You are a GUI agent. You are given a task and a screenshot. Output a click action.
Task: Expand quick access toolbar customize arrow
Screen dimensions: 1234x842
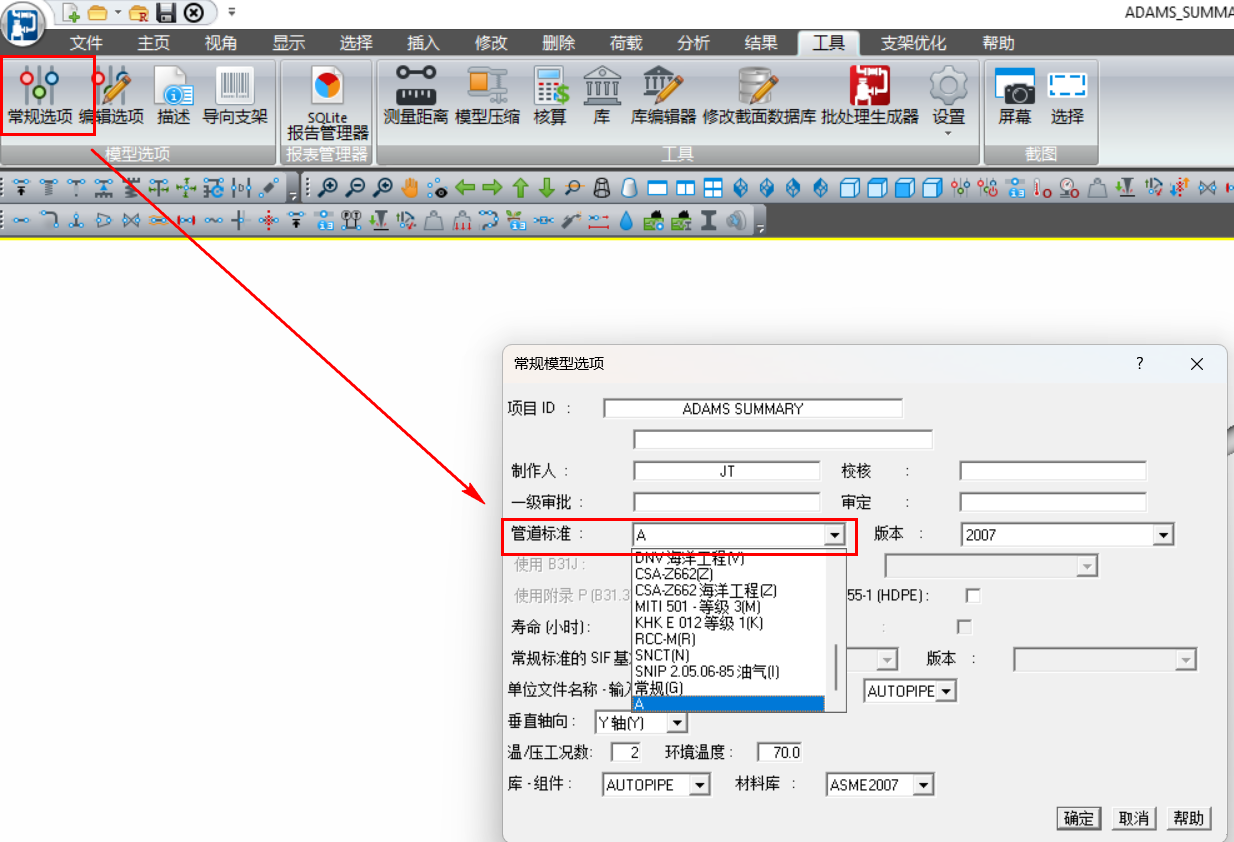232,13
